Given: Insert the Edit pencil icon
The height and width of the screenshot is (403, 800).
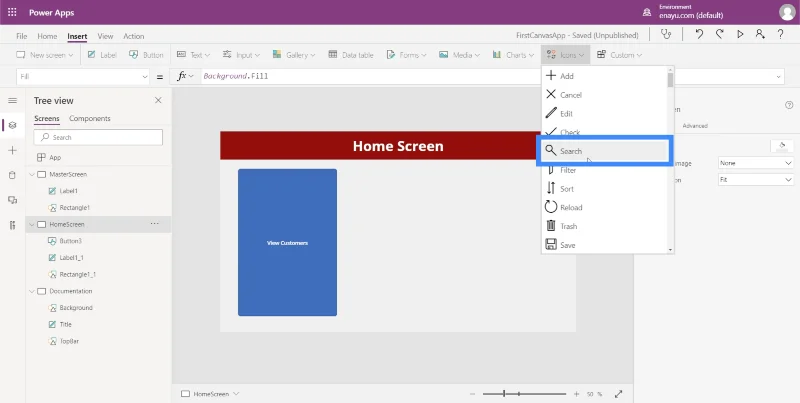Looking at the screenshot, I should click(x=605, y=114).
